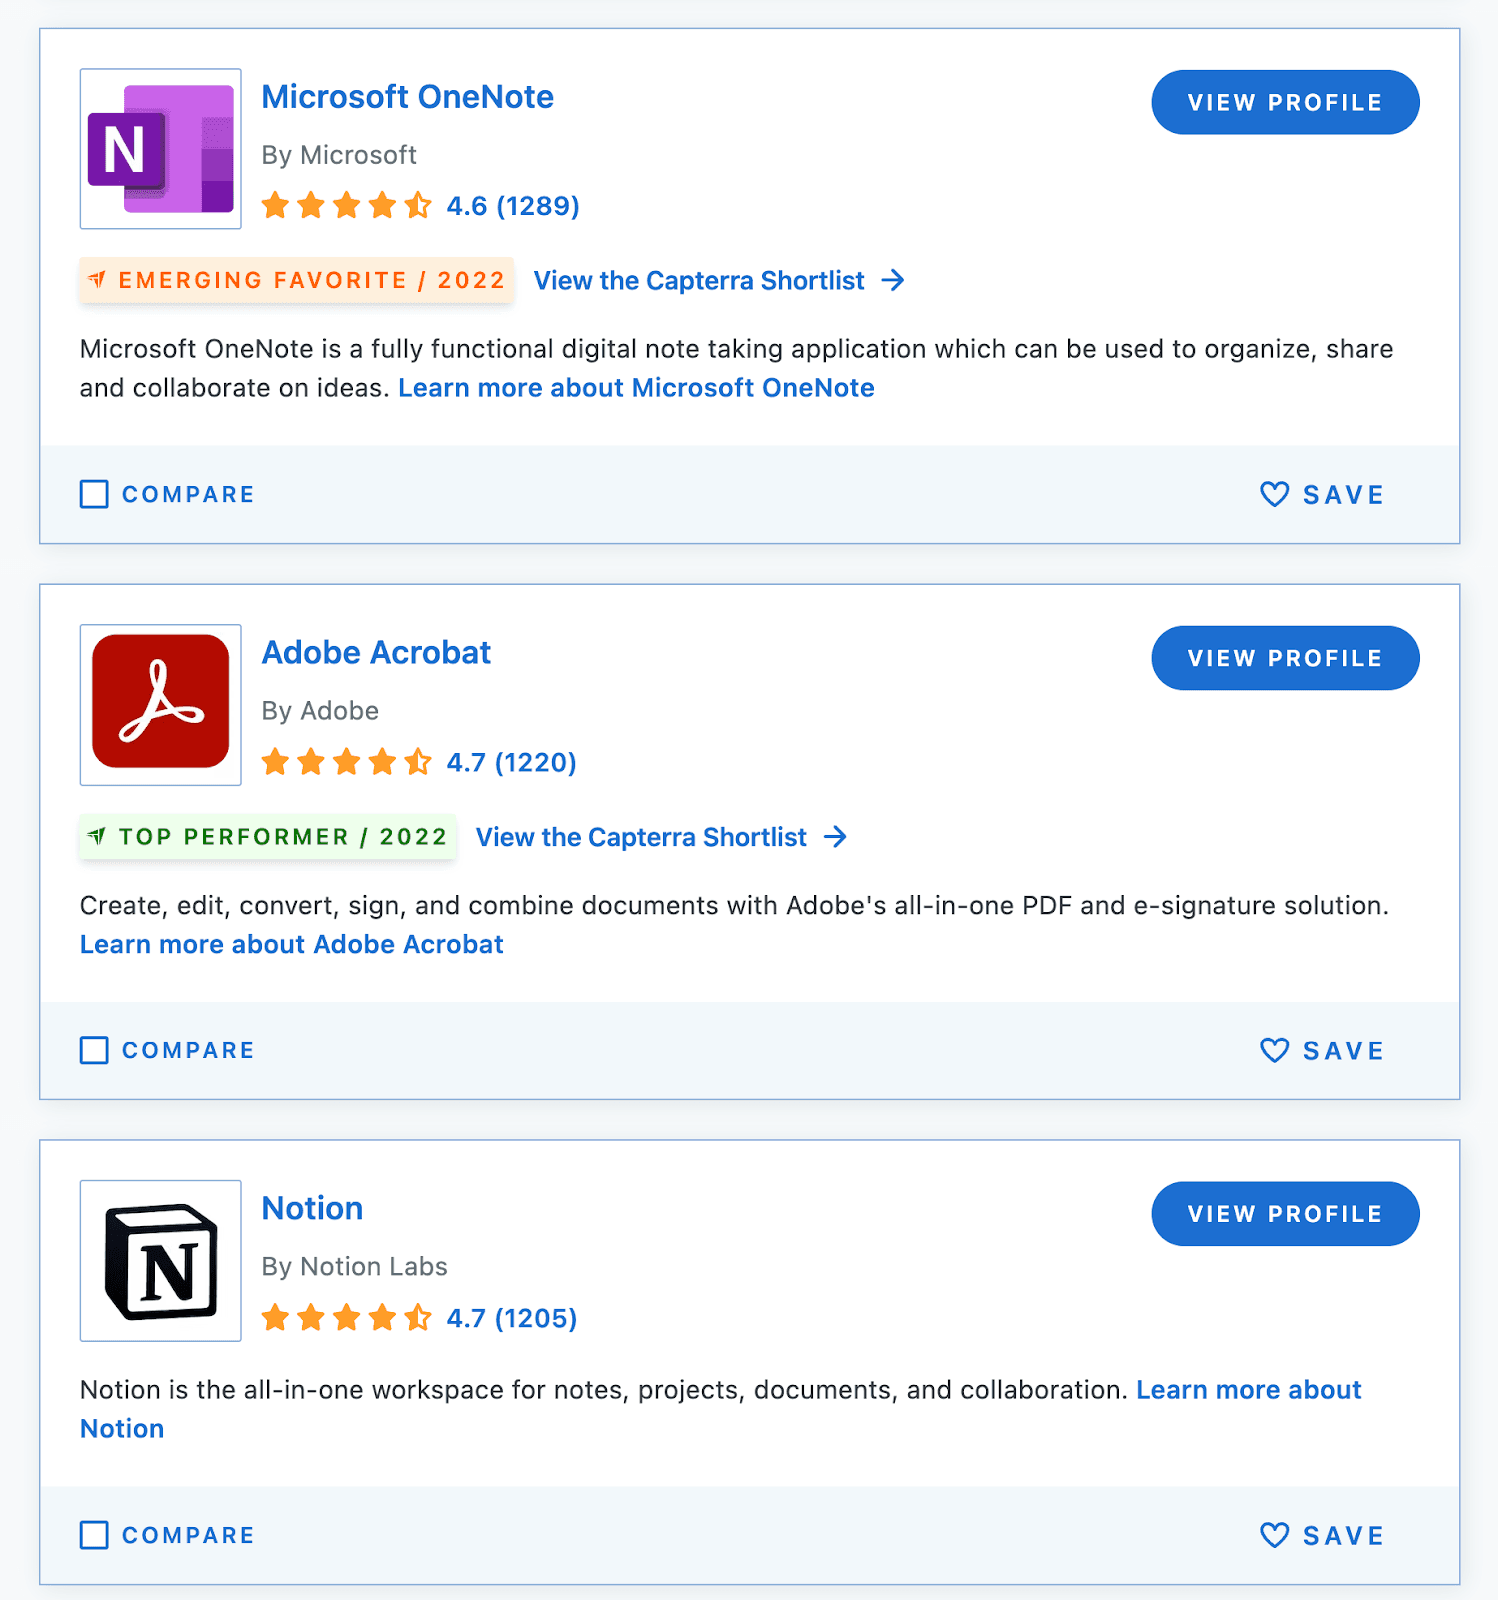Click View Profile for Microsoft OneNote
Image resolution: width=1498 pixels, height=1600 pixels.
click(x=1285, y=102)
